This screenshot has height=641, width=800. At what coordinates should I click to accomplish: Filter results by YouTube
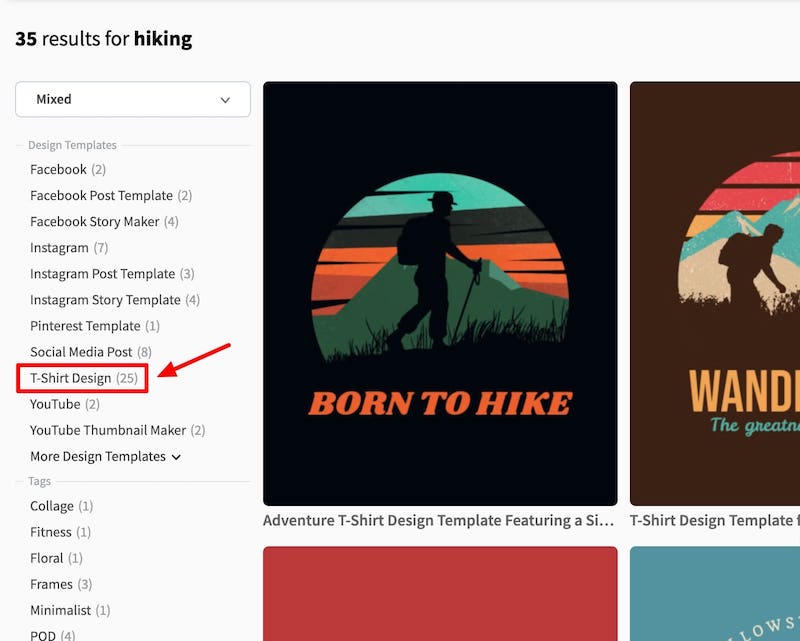click(x=55, y=405)
